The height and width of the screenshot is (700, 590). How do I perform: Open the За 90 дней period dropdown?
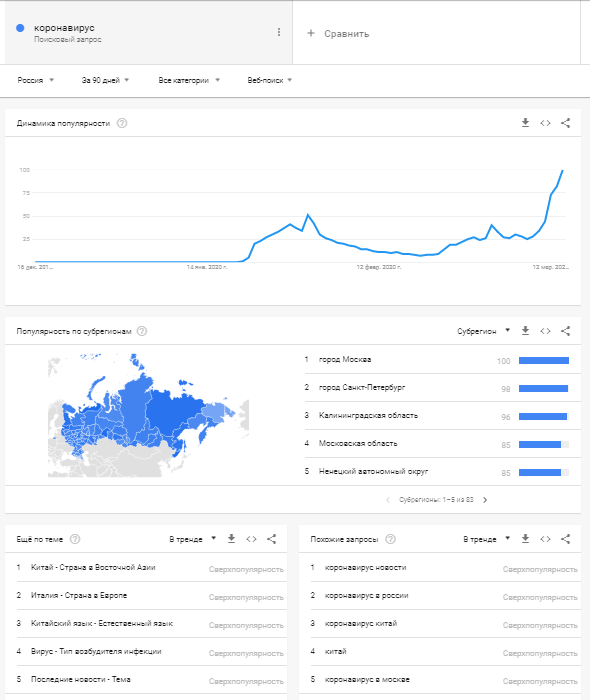105,80
